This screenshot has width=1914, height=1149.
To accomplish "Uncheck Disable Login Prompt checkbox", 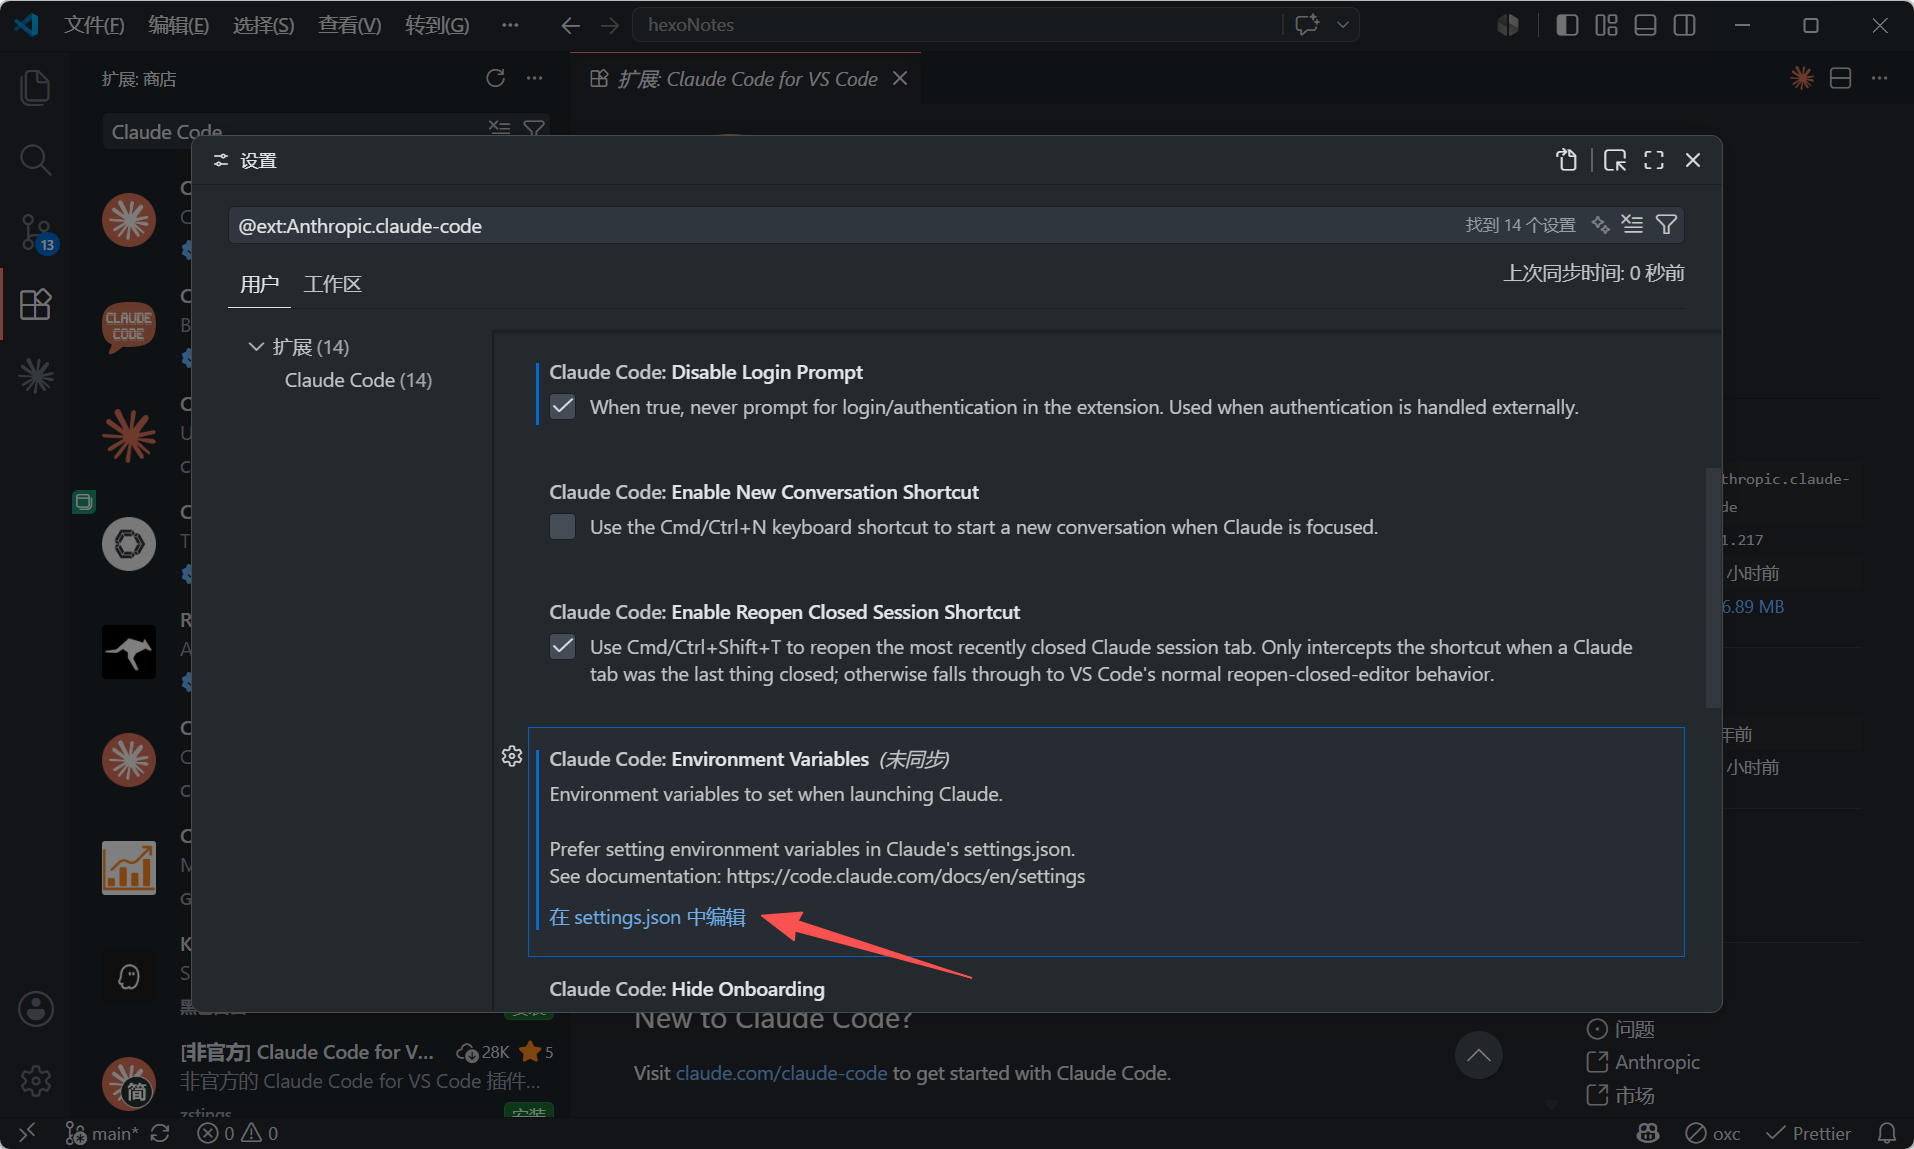I will tap(563, 407).
